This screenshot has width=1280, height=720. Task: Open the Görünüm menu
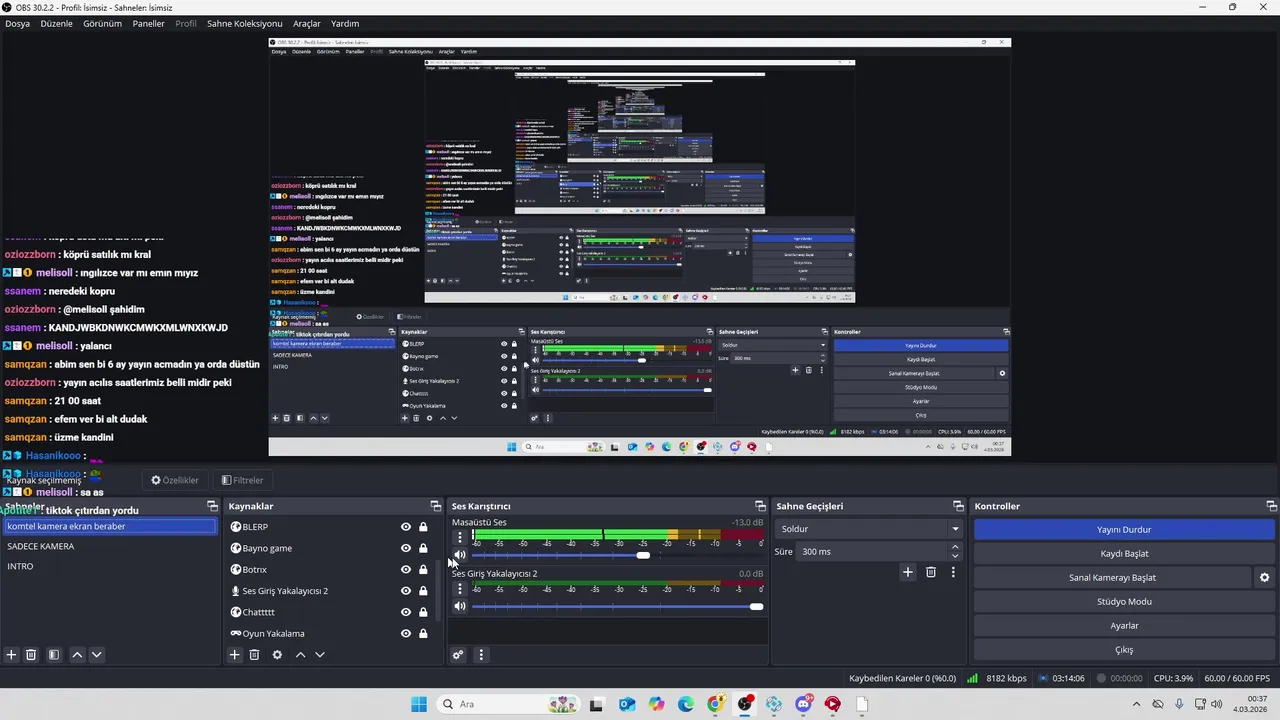102,23
